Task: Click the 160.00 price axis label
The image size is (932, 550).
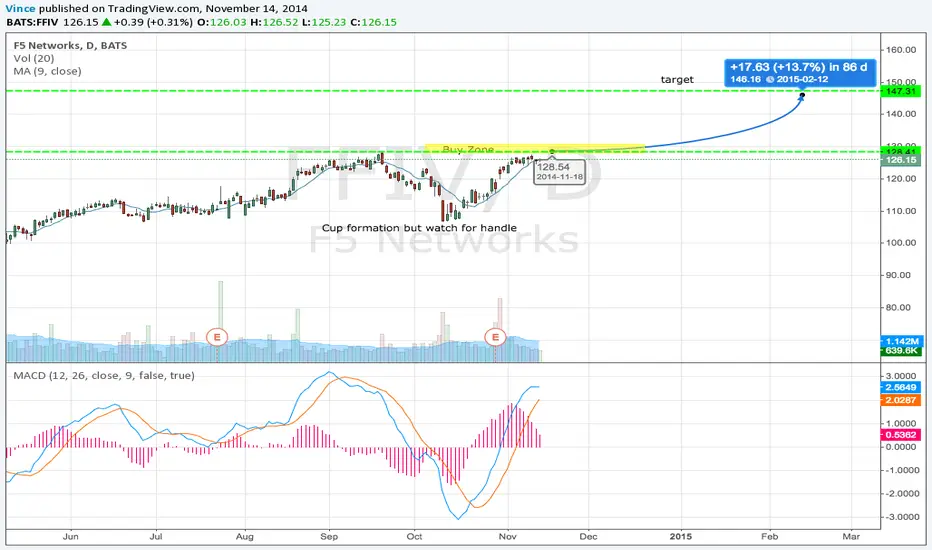Action: click(x=901, y=50)
